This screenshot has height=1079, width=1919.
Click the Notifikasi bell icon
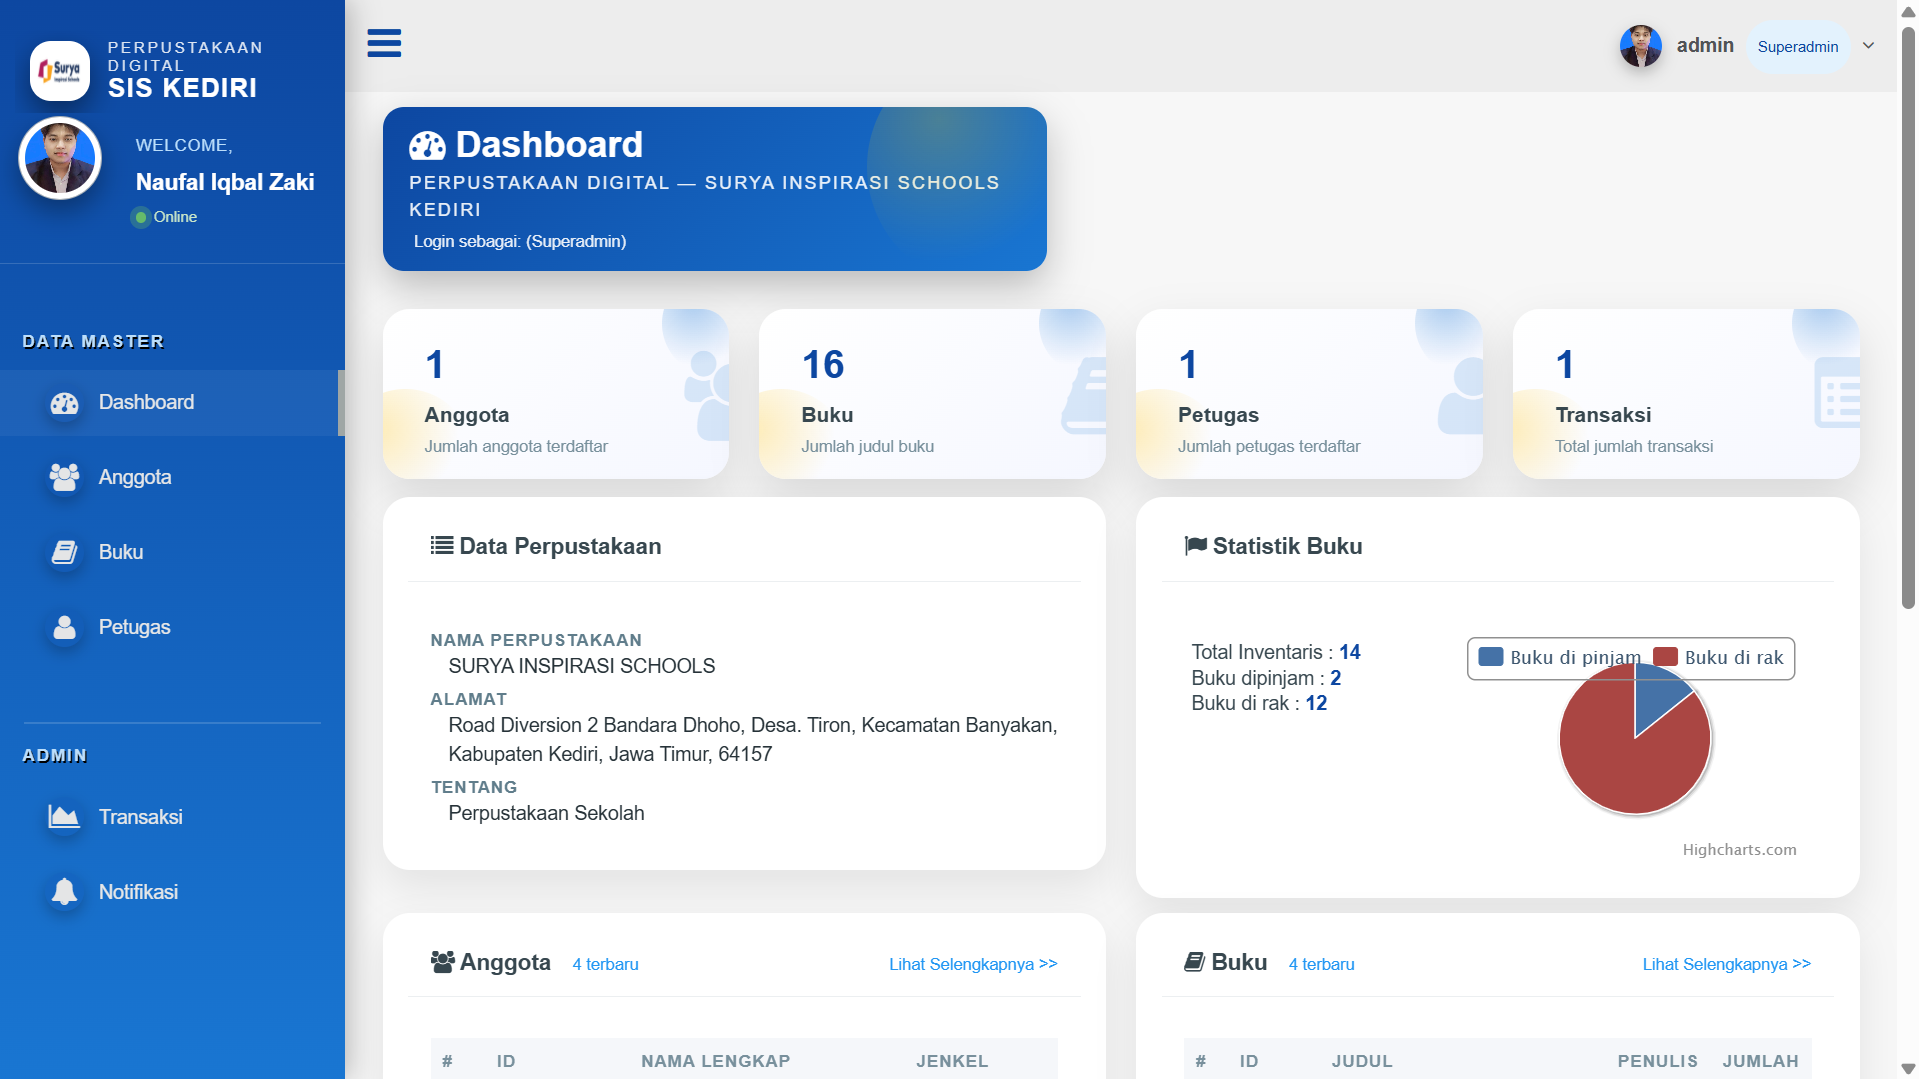(x=62, y=891)
